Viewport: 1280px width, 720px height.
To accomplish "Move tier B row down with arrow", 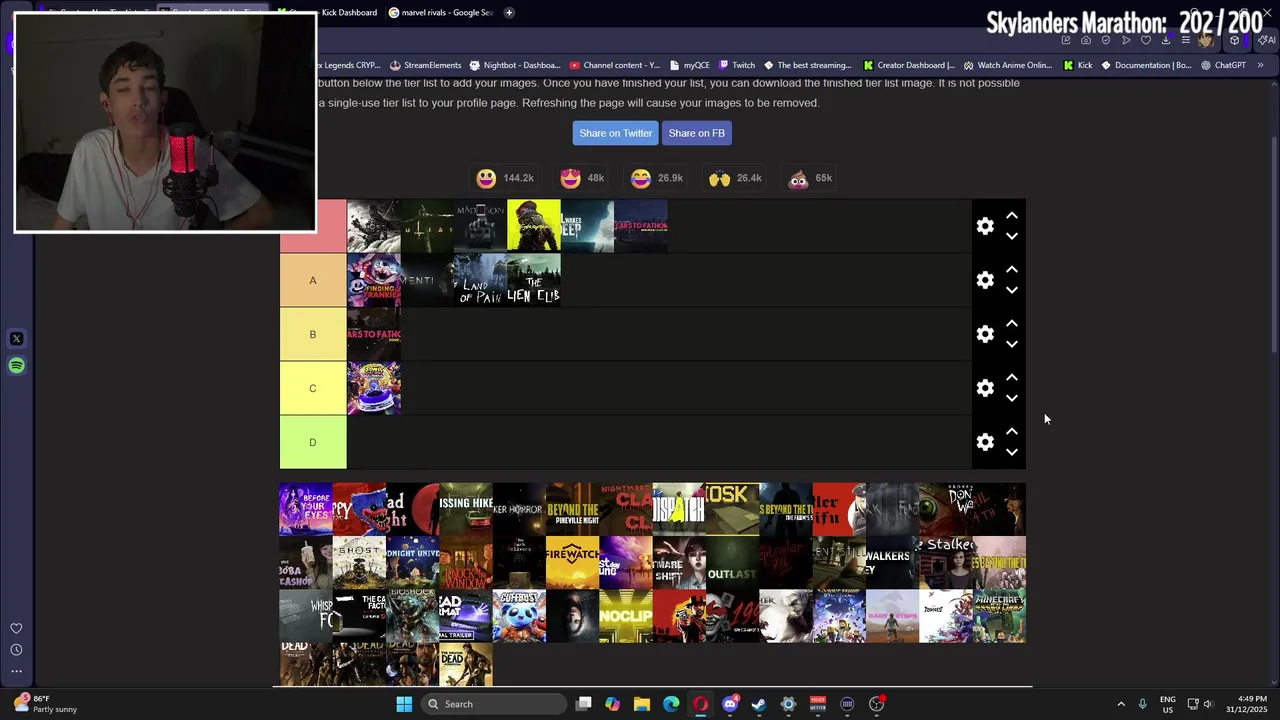I will coord(1012,345).
